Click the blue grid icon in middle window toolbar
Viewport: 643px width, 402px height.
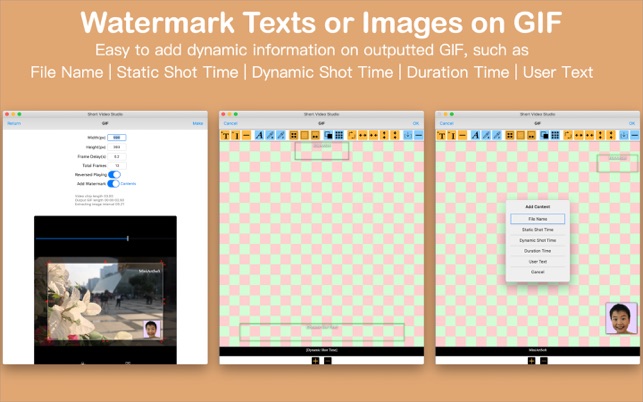[x=339, y=135]
